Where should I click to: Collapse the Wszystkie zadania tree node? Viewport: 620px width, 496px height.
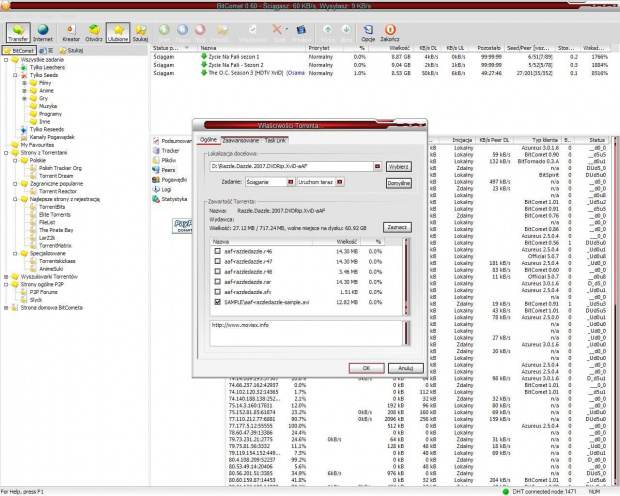[x=6, y=60]
